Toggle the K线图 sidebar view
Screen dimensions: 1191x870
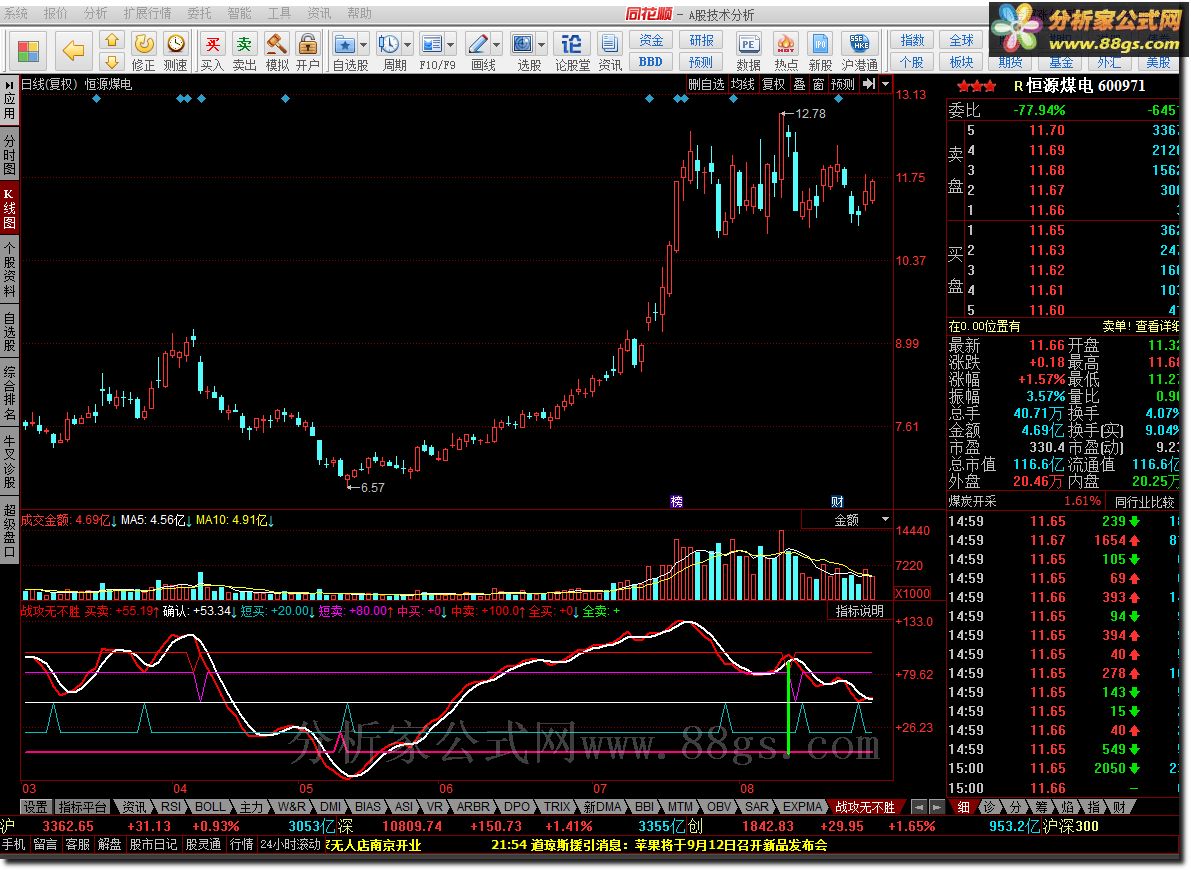coord(9,208)
